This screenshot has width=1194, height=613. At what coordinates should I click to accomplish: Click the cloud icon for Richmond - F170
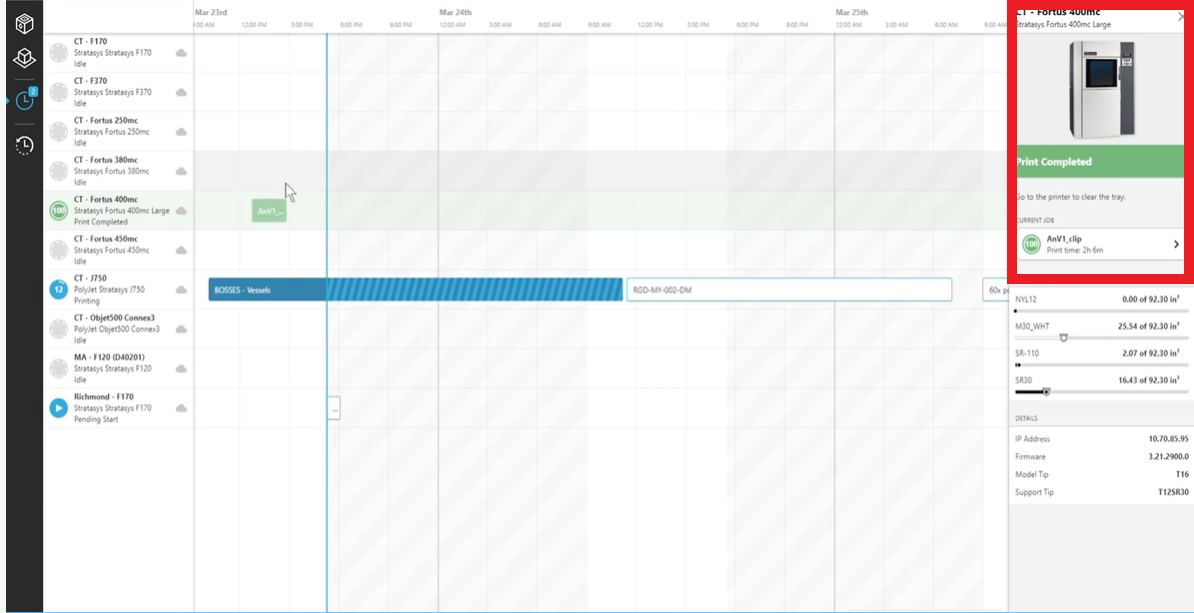point(181,408)
